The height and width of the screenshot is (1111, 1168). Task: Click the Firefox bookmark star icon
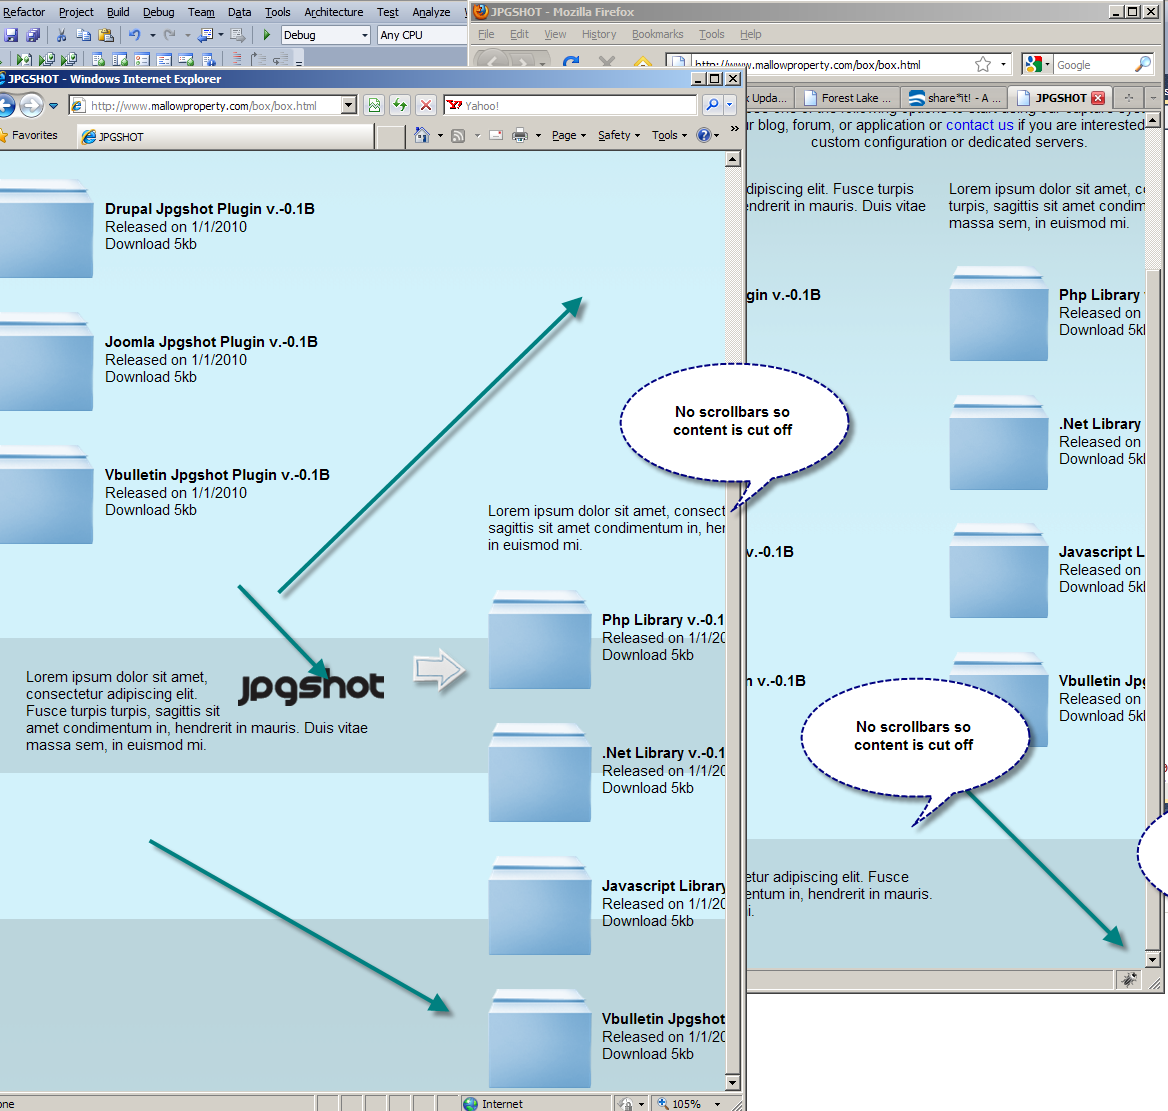983,65
